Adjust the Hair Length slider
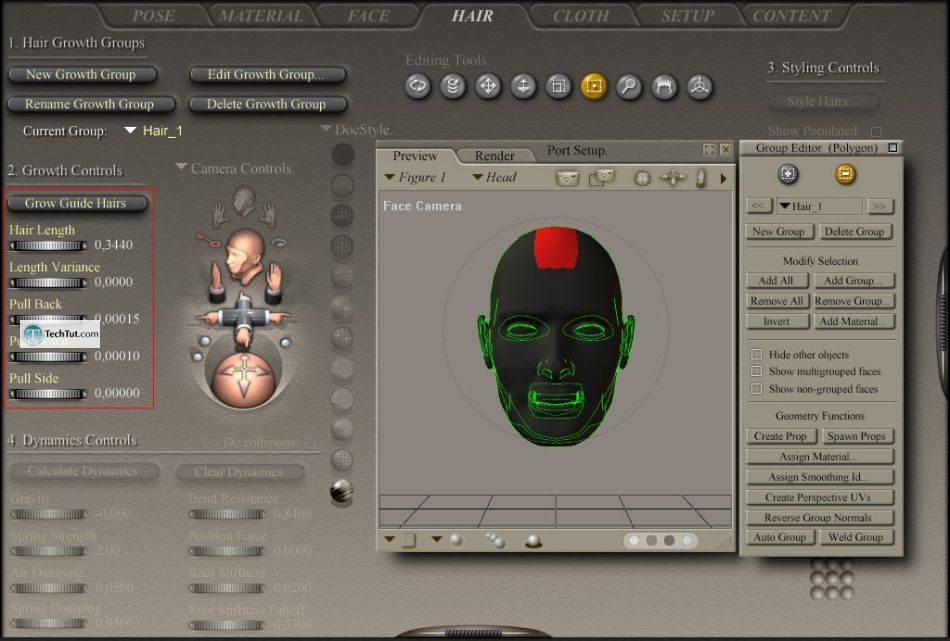This screenshot has width=950, height=641. click(x=48, y=245)
